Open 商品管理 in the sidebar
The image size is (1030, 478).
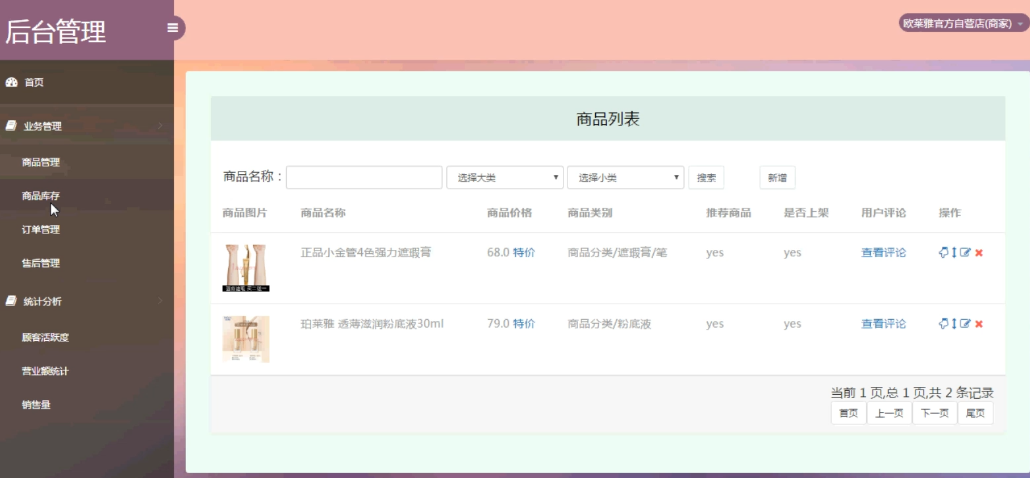click(x=41, y=162)
